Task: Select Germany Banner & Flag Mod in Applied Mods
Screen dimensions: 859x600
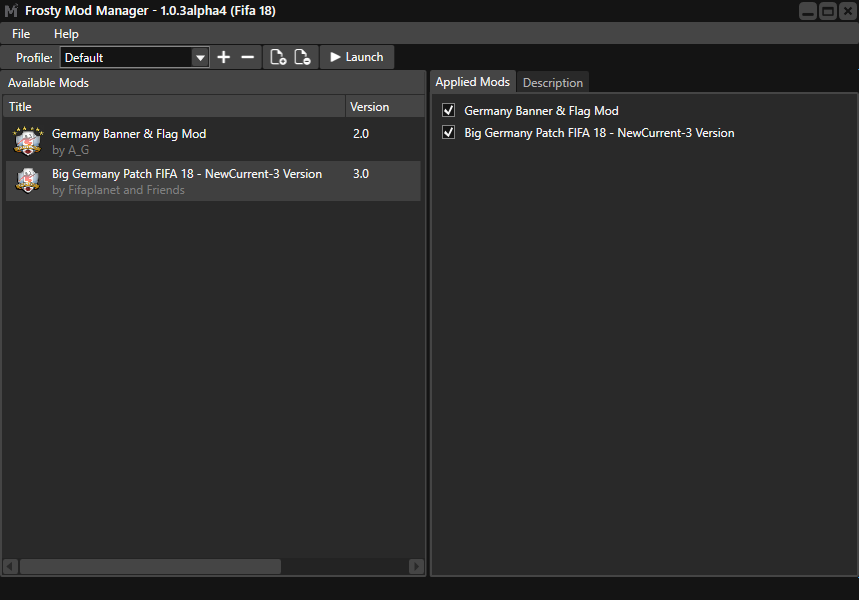Action: coord(541,111)
